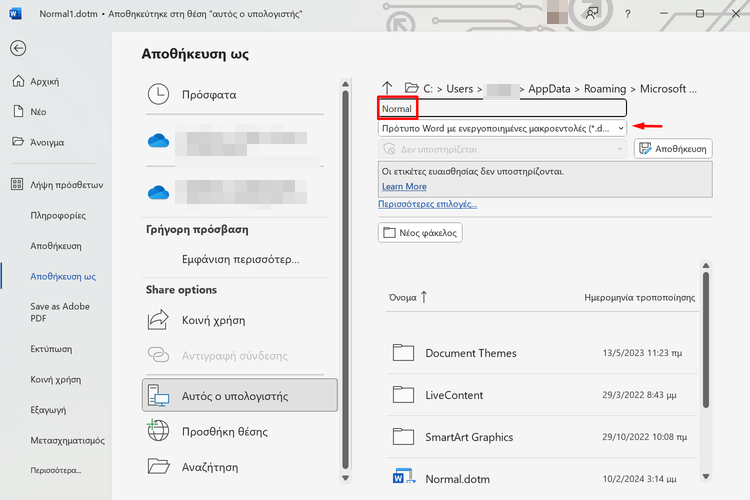Click the Learn More link

404,187
